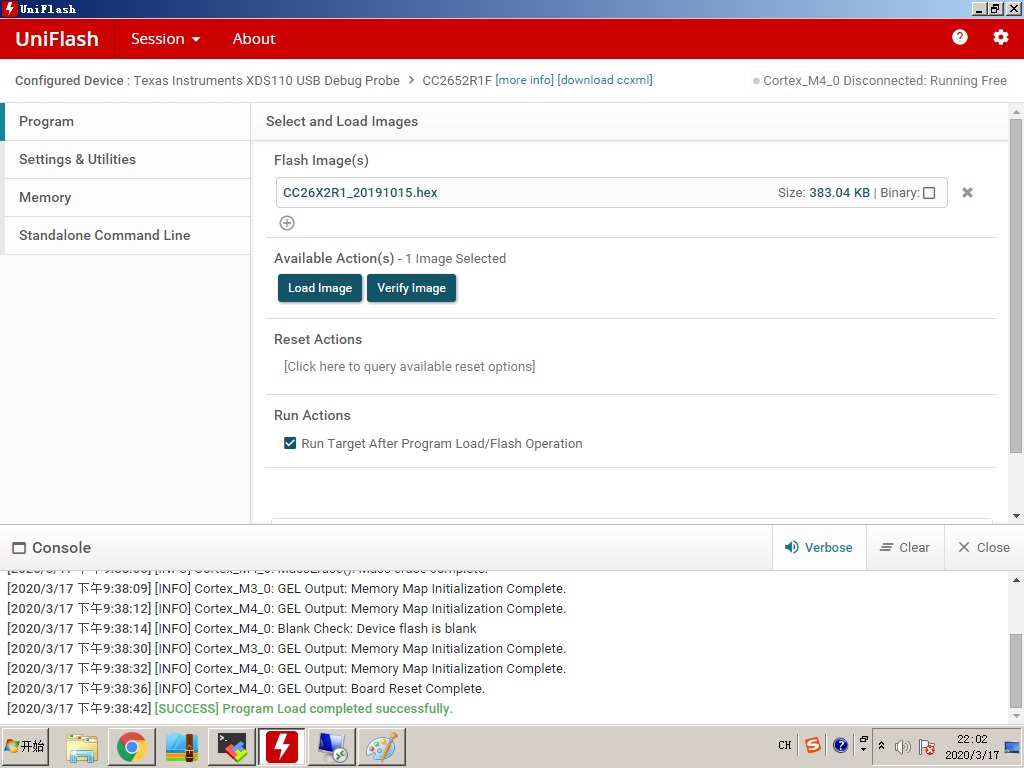This screenshot has height=768, width=1024.
Task: Toggle the Binary checkbox
Action: (929, 193)
